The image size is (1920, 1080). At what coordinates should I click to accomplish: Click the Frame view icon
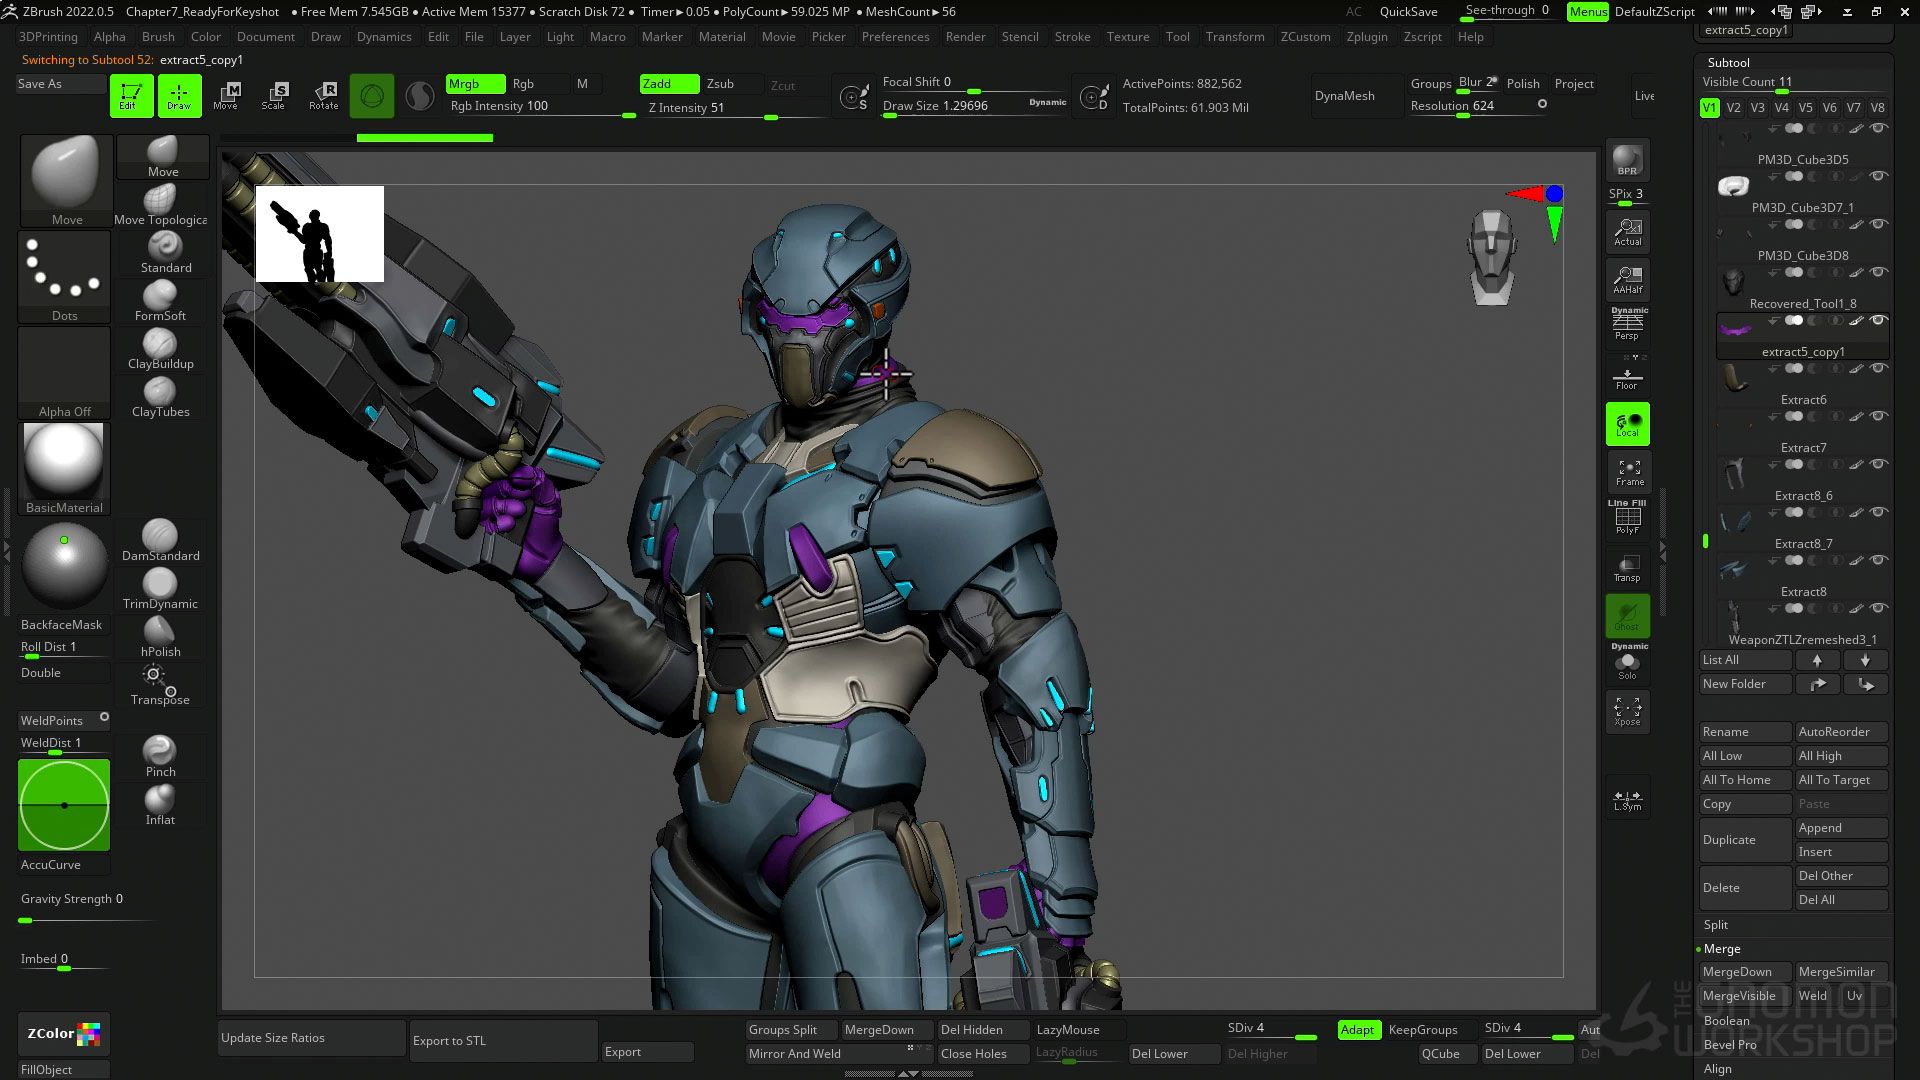(1628, 472)
